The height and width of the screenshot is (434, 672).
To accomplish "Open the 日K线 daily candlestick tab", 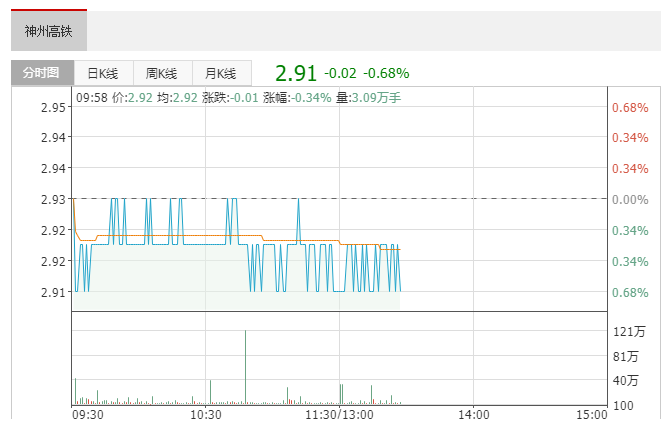I will coord(103,73).
